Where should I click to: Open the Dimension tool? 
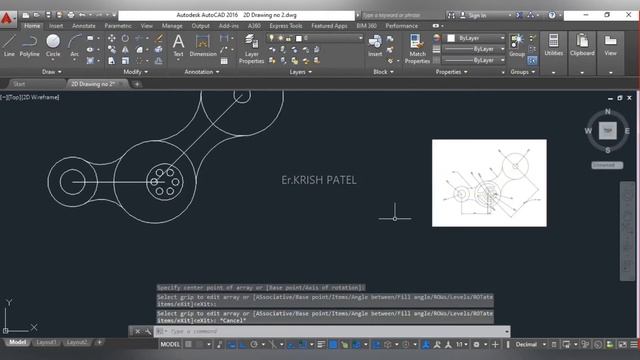[x=203, y=45]
